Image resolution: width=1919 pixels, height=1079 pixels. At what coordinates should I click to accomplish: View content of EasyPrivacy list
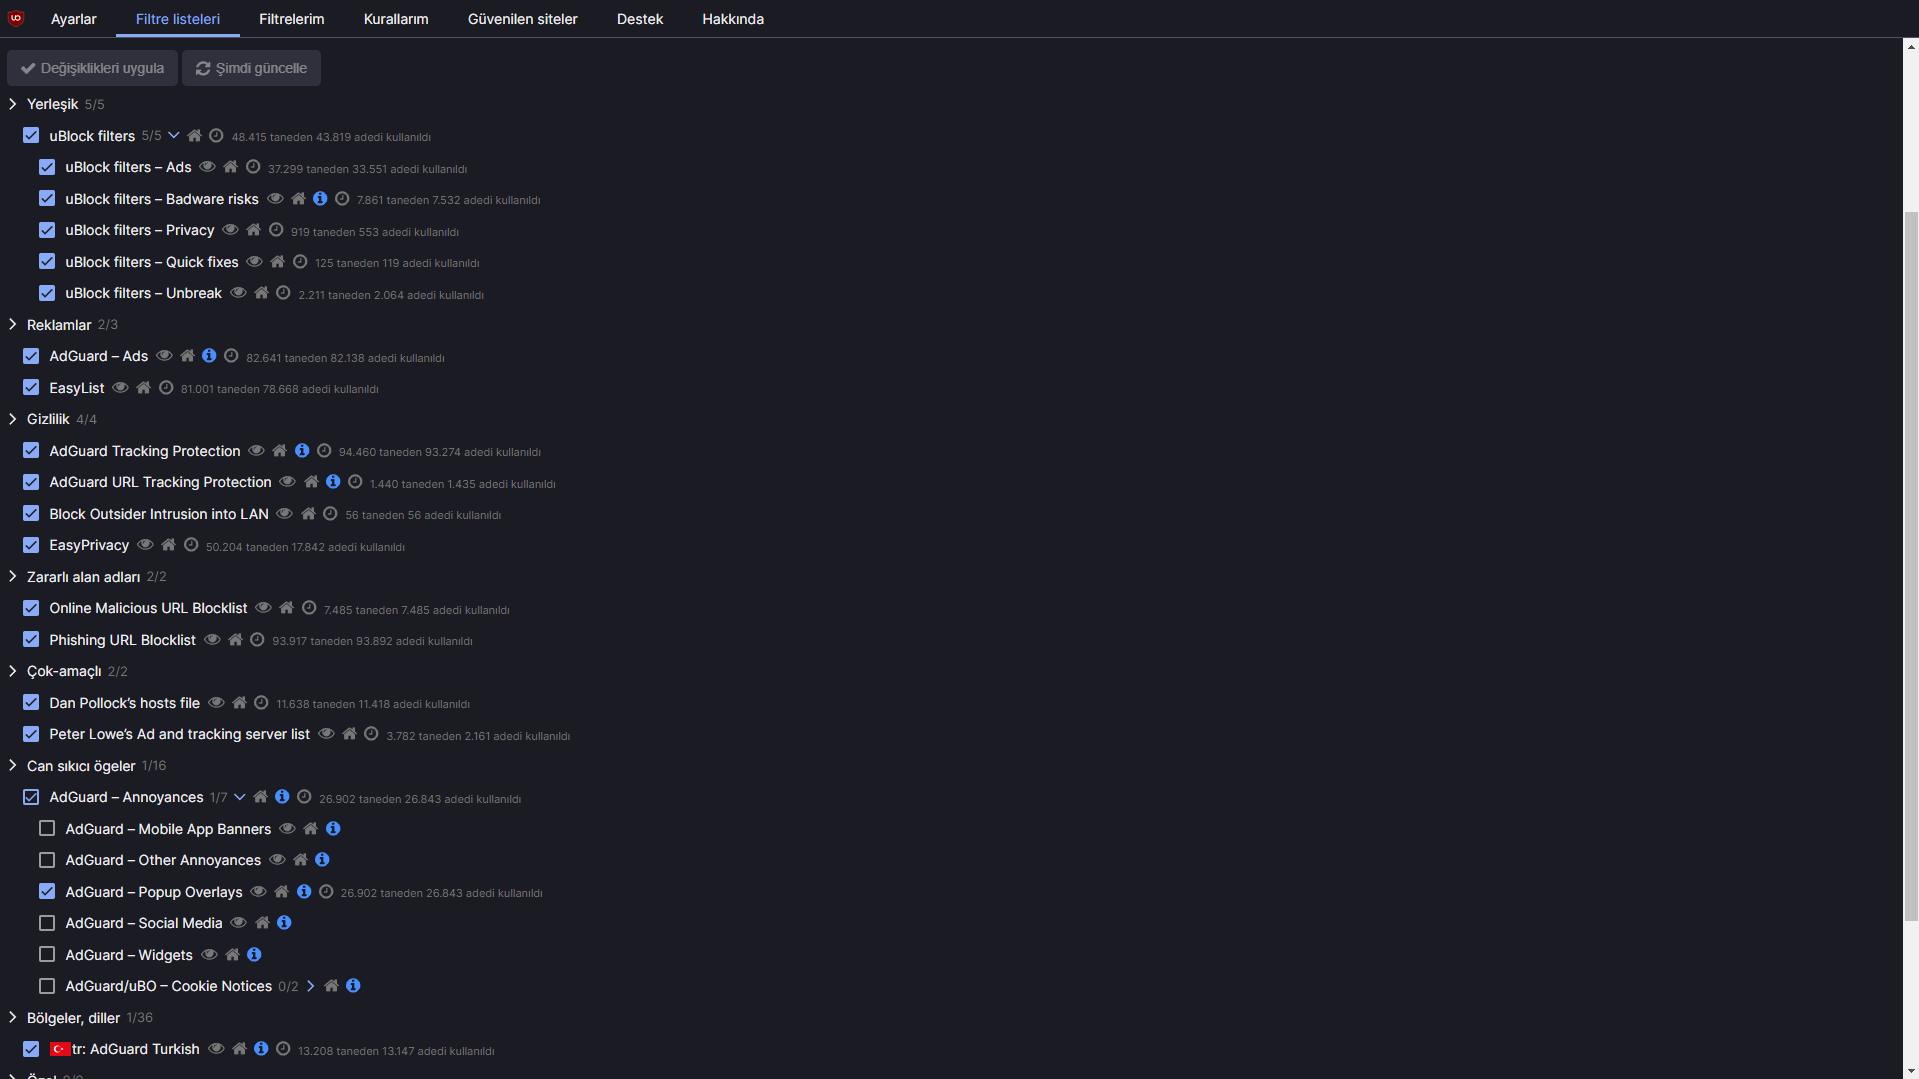pyautogui.click(x=145, y=545)
